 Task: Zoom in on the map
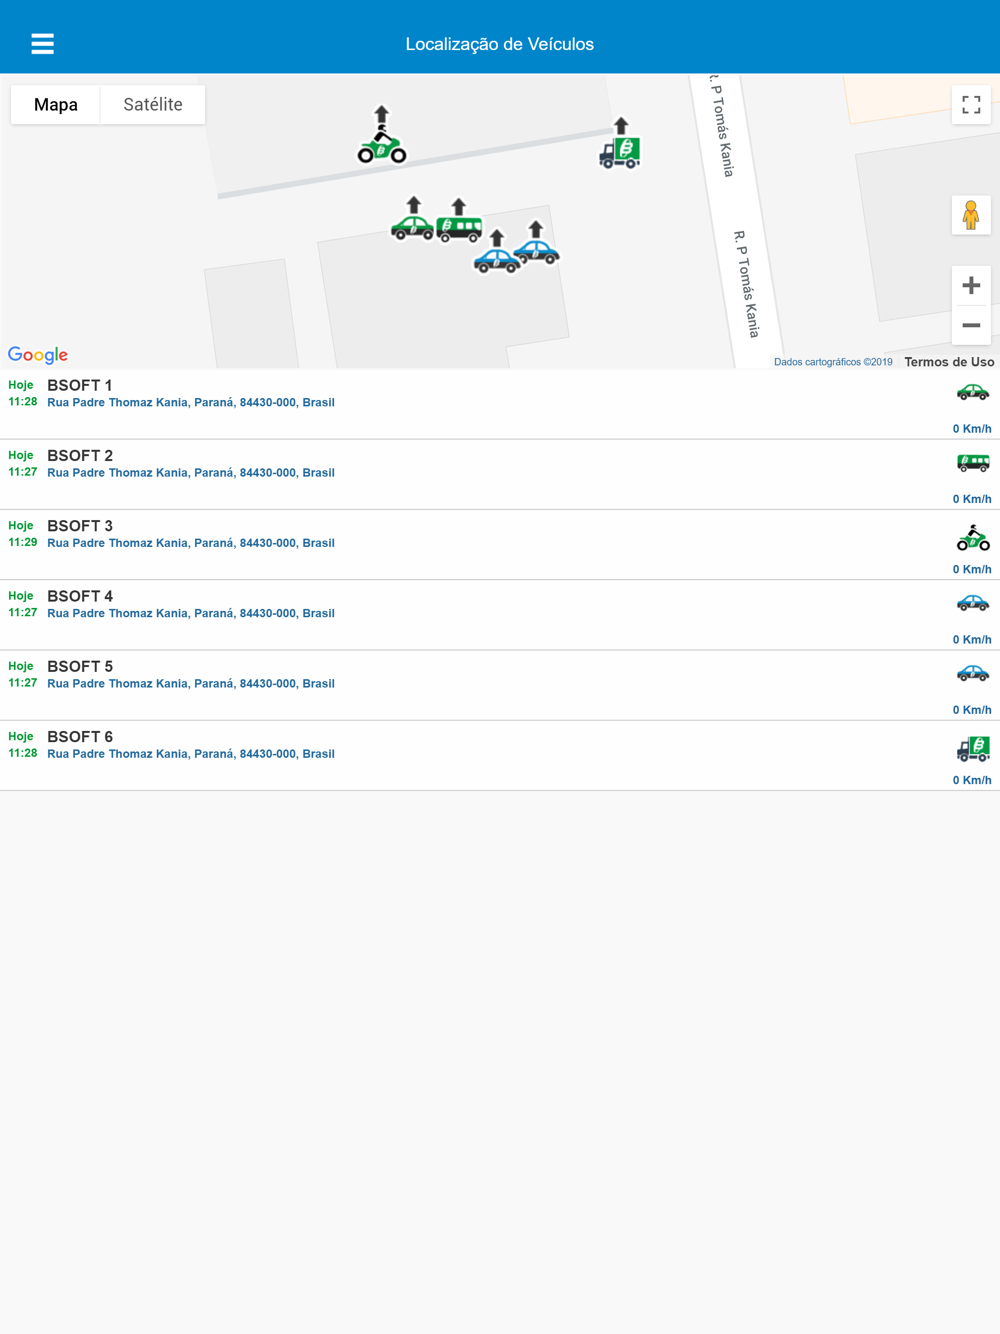tap(971, 286)
